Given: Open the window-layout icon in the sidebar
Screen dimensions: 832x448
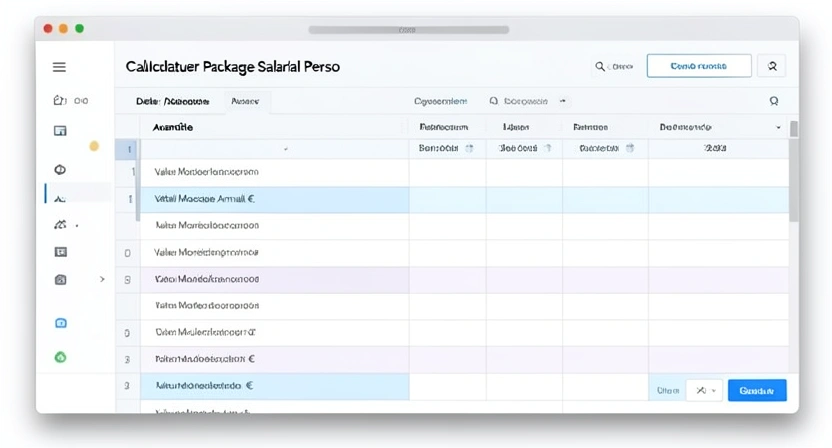Looking at the screenshot, I should [60, 131].
